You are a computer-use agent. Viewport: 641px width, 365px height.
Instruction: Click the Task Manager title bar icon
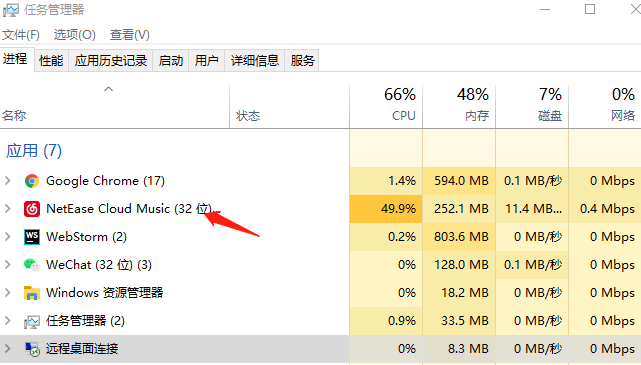[11, 10]
